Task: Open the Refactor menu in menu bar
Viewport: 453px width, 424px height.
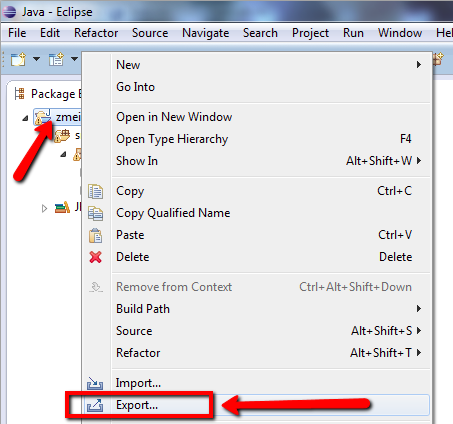Action: pos(96,33)
